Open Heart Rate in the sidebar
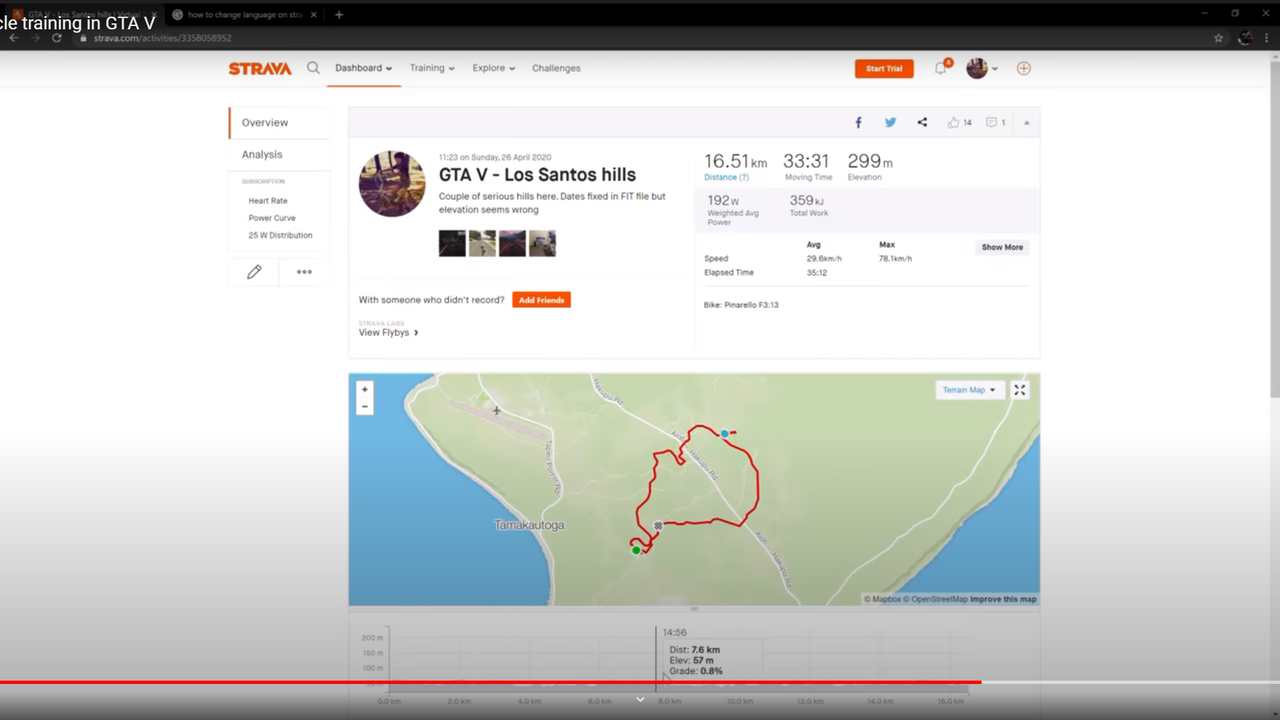 click(x=268, y=201)
